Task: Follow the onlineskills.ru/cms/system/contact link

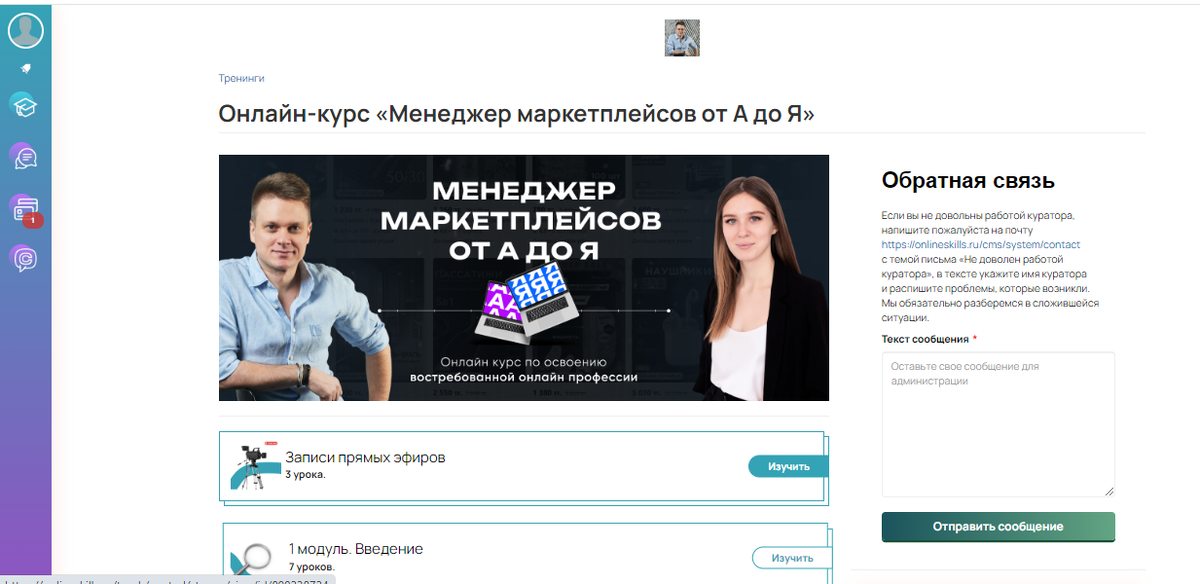Action: pos(981,244)
